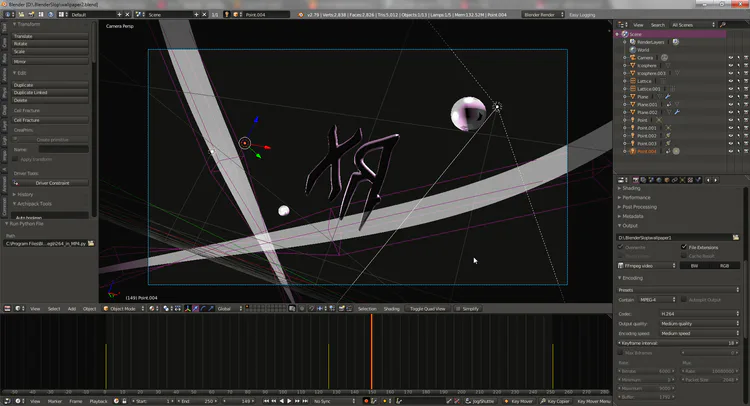This screenshot has width=750, height=406.
Task: Open file browser icon for Python file path
Action: tap(91, 243)
